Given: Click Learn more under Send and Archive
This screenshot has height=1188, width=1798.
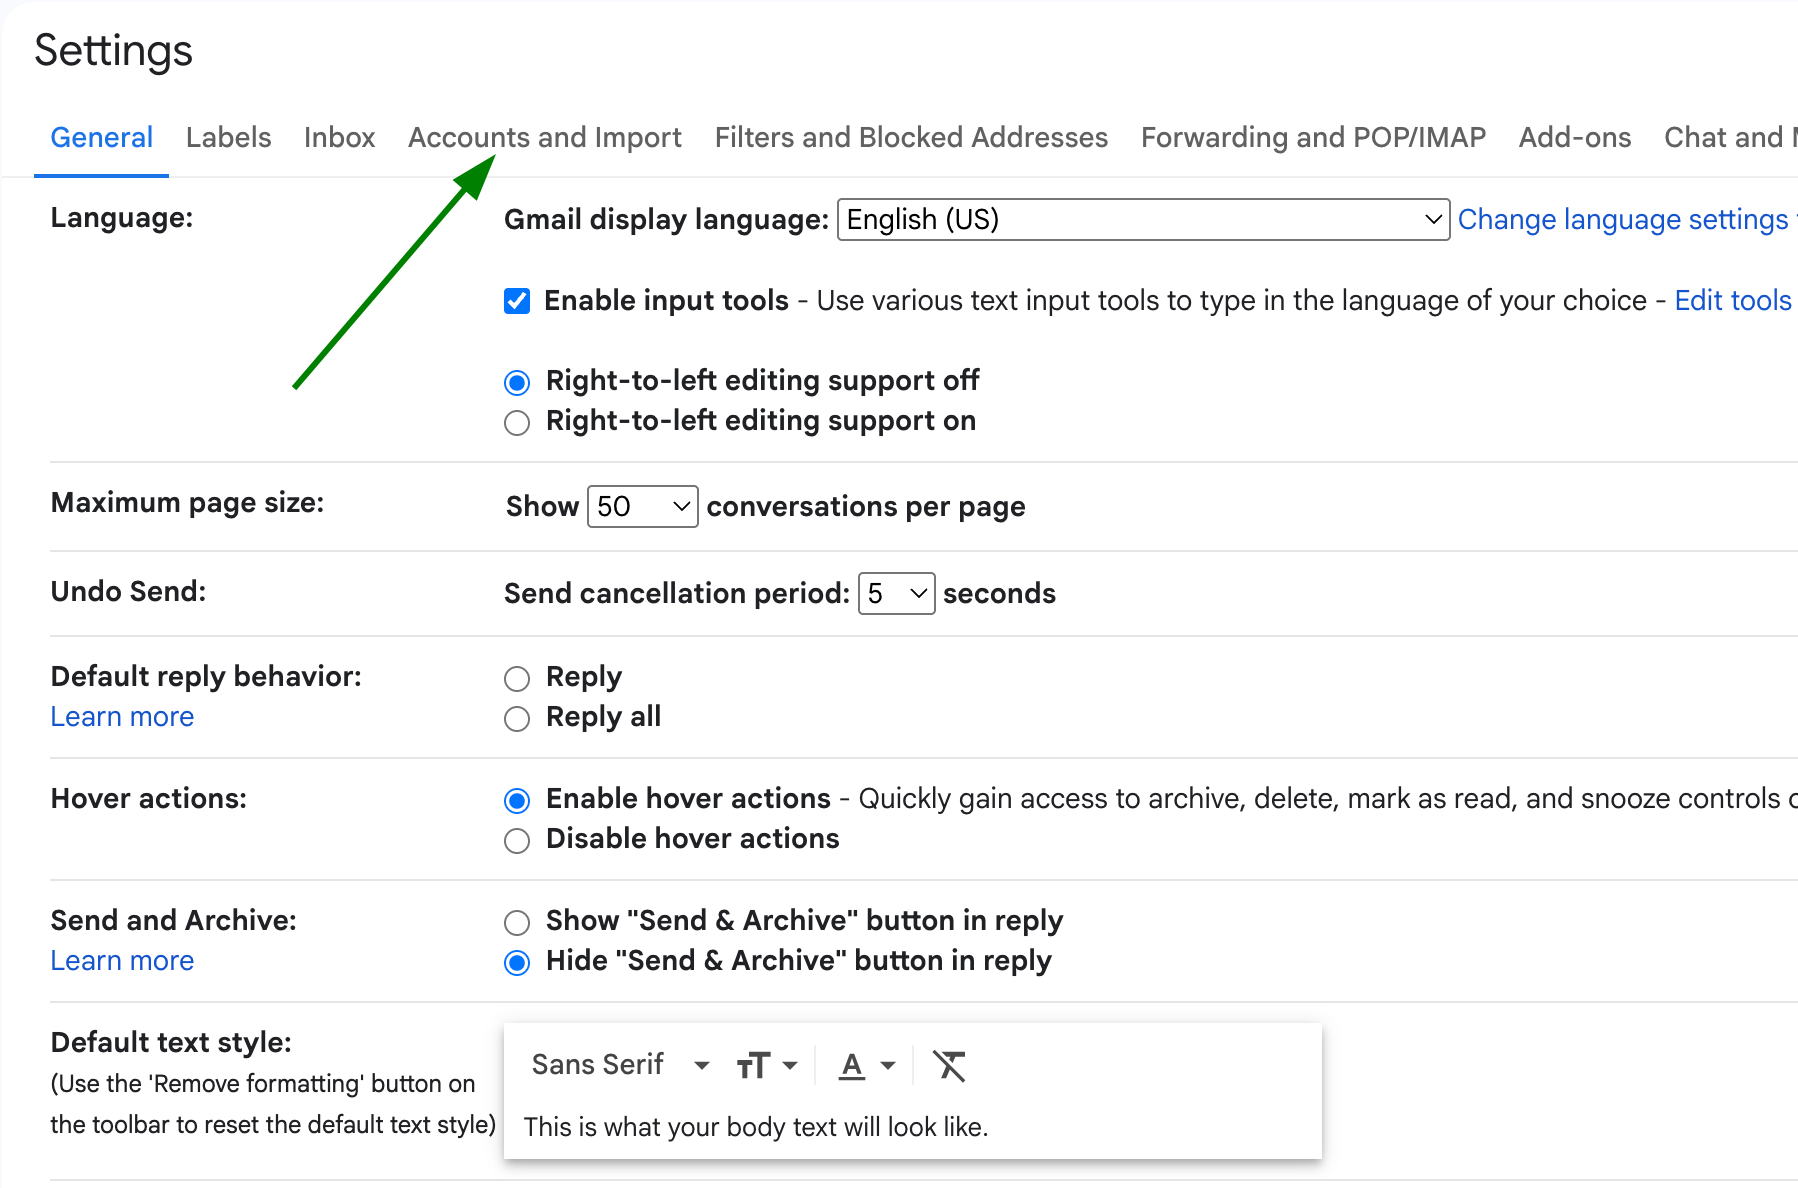Looking at the screenshot, I should click(121, 960).
